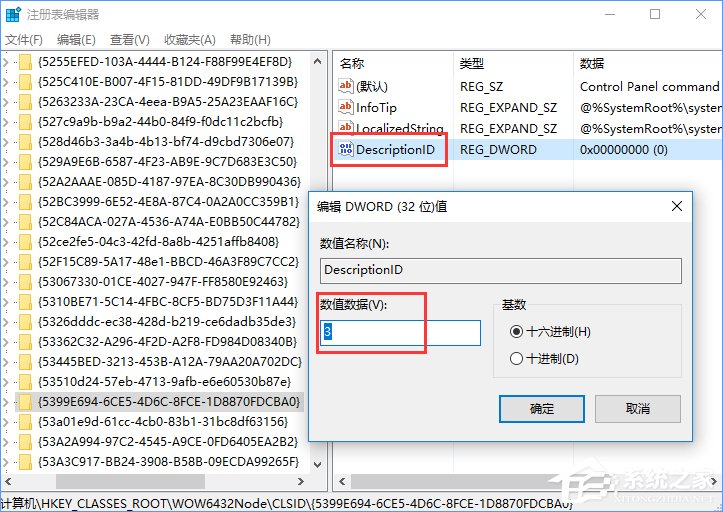Screen dimensions: 723x512
Task: Expand the {525C410E-B007-4F15-81DD-49DF9B17139B} key
Action: (x=6, y=82)
